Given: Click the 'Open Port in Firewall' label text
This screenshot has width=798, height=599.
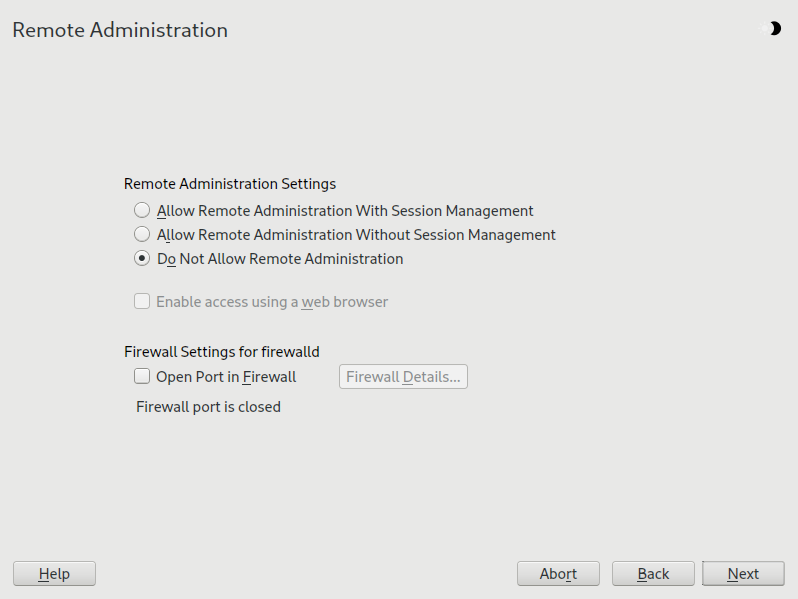Looking at the screenshot, I should pyautogui.click(x=226, y=377).
